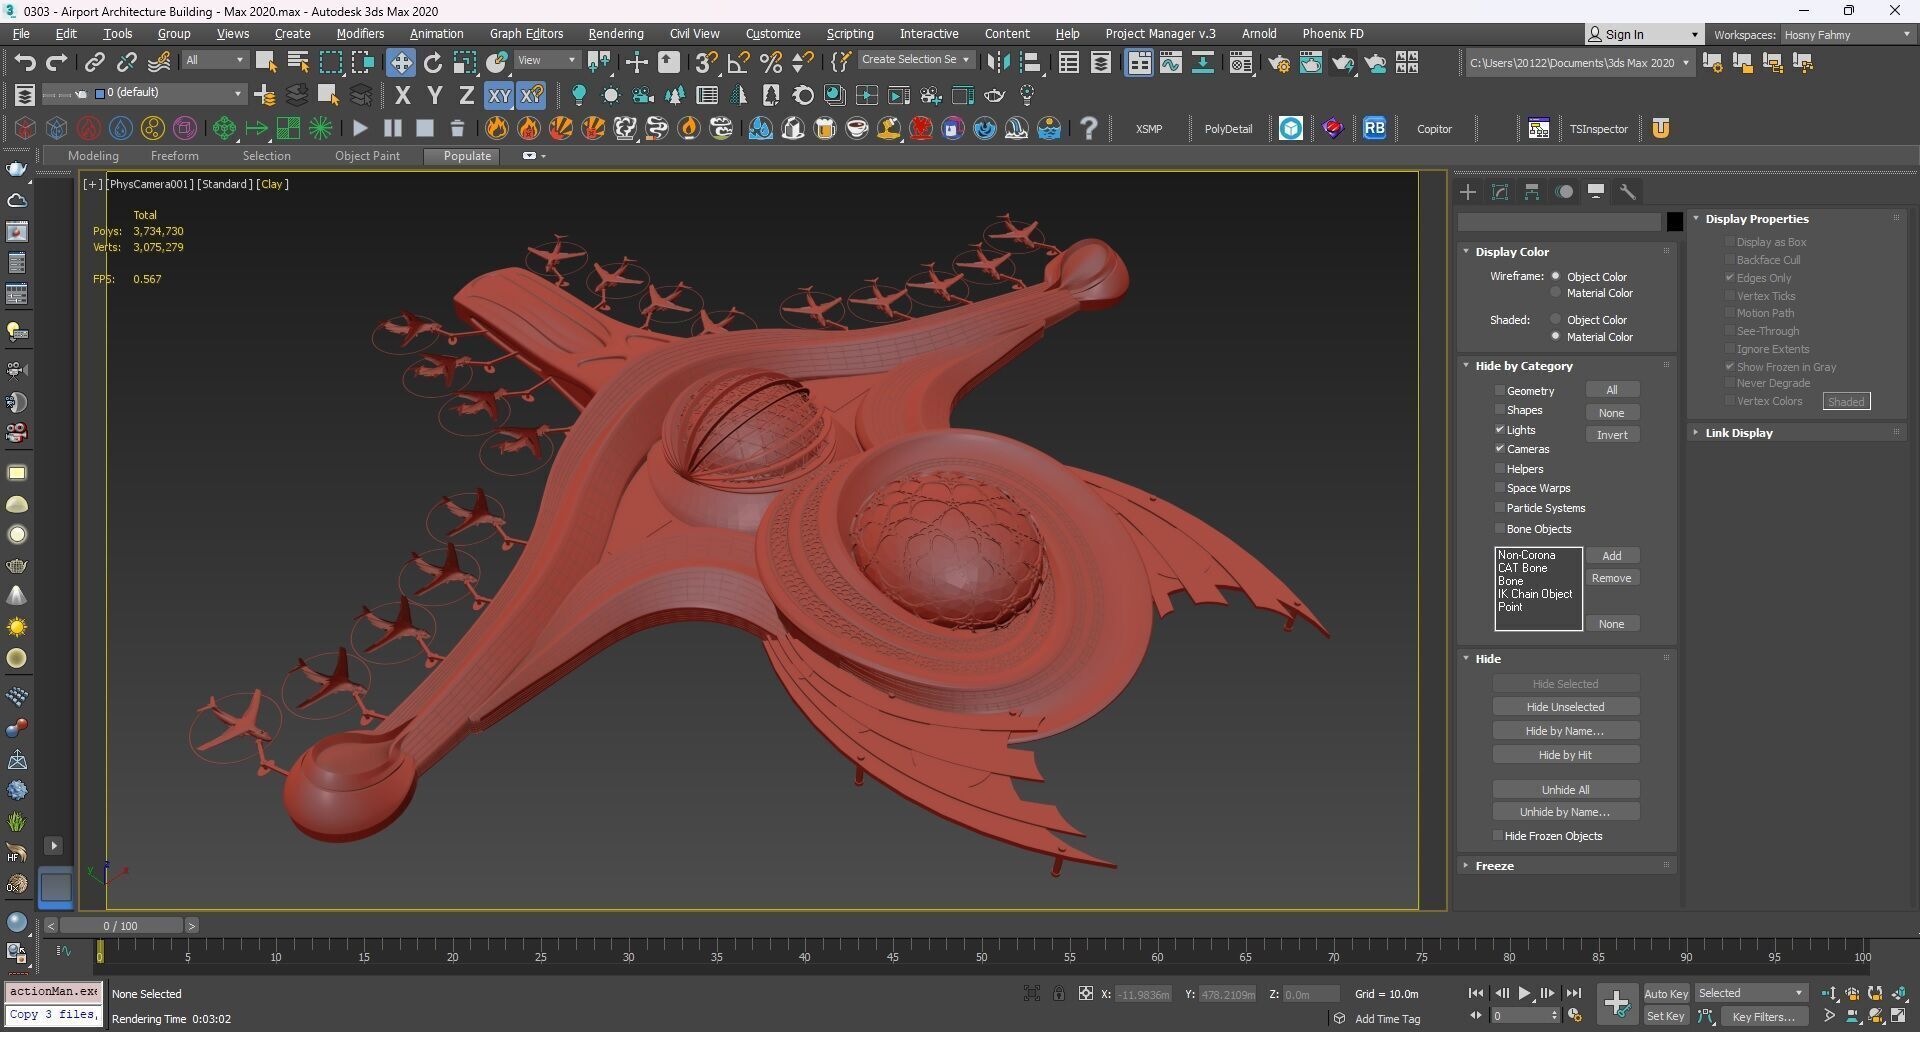
Task: Click the question mark help icon
Action: (x=1089, y=128)
